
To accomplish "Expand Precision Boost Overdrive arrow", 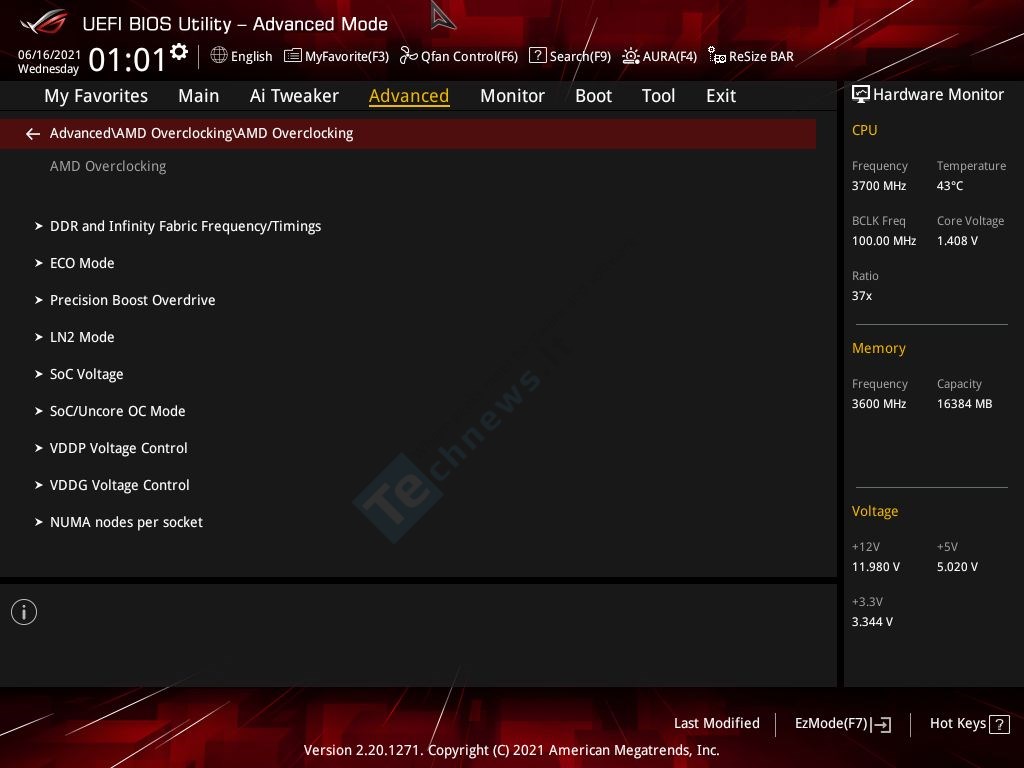I will [x=39, y=300].
